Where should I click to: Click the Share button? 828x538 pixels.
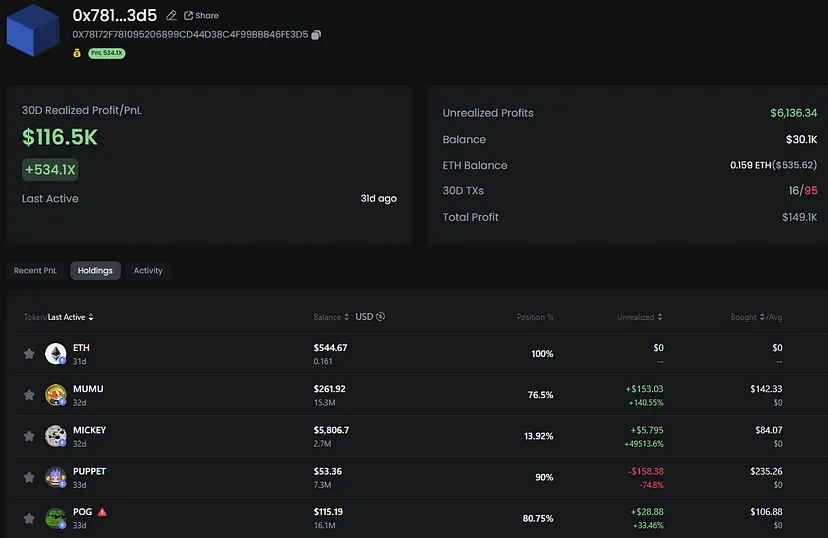201,16
